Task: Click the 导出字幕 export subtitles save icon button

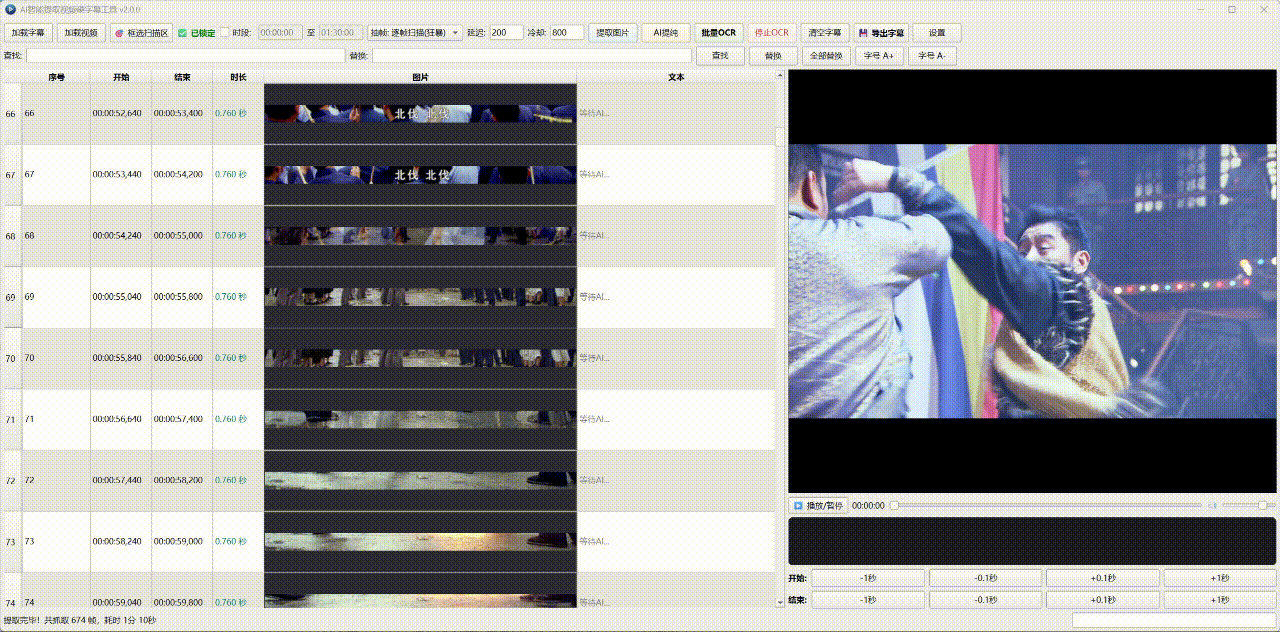Action: click(881, 33)
